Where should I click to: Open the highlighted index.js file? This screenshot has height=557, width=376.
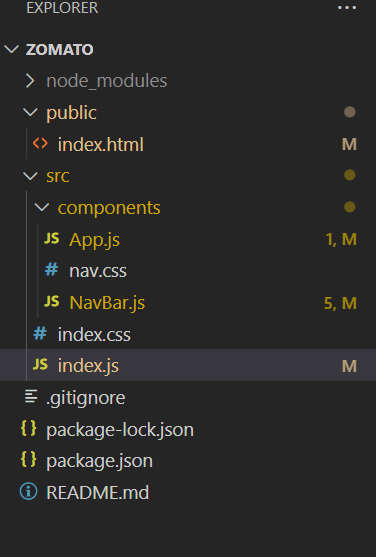coord(88,366)
